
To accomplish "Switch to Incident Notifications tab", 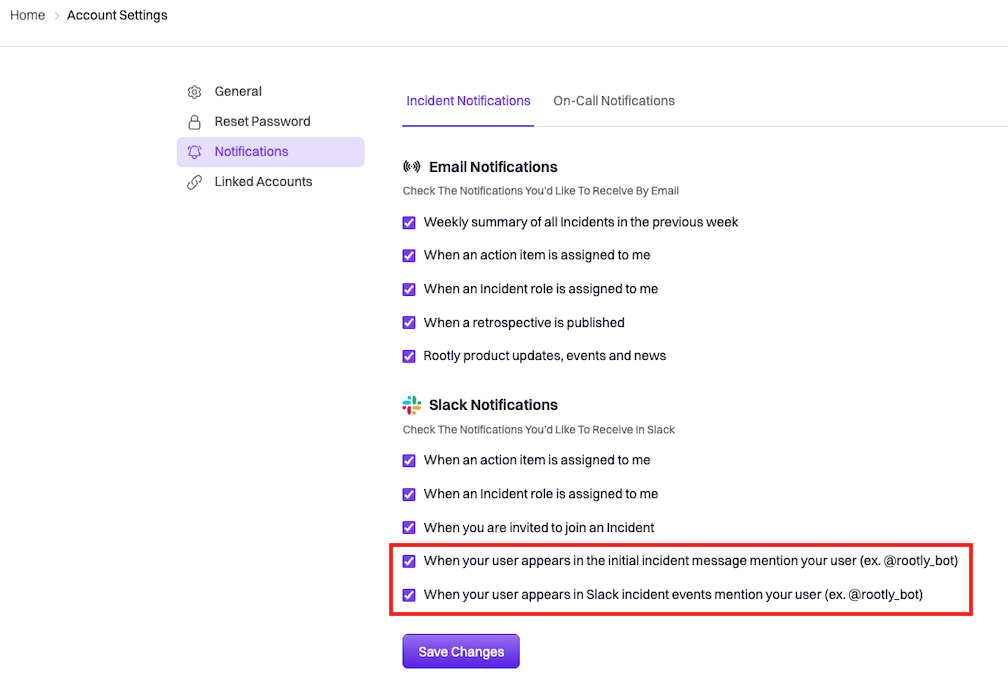I will pos(468,101).
